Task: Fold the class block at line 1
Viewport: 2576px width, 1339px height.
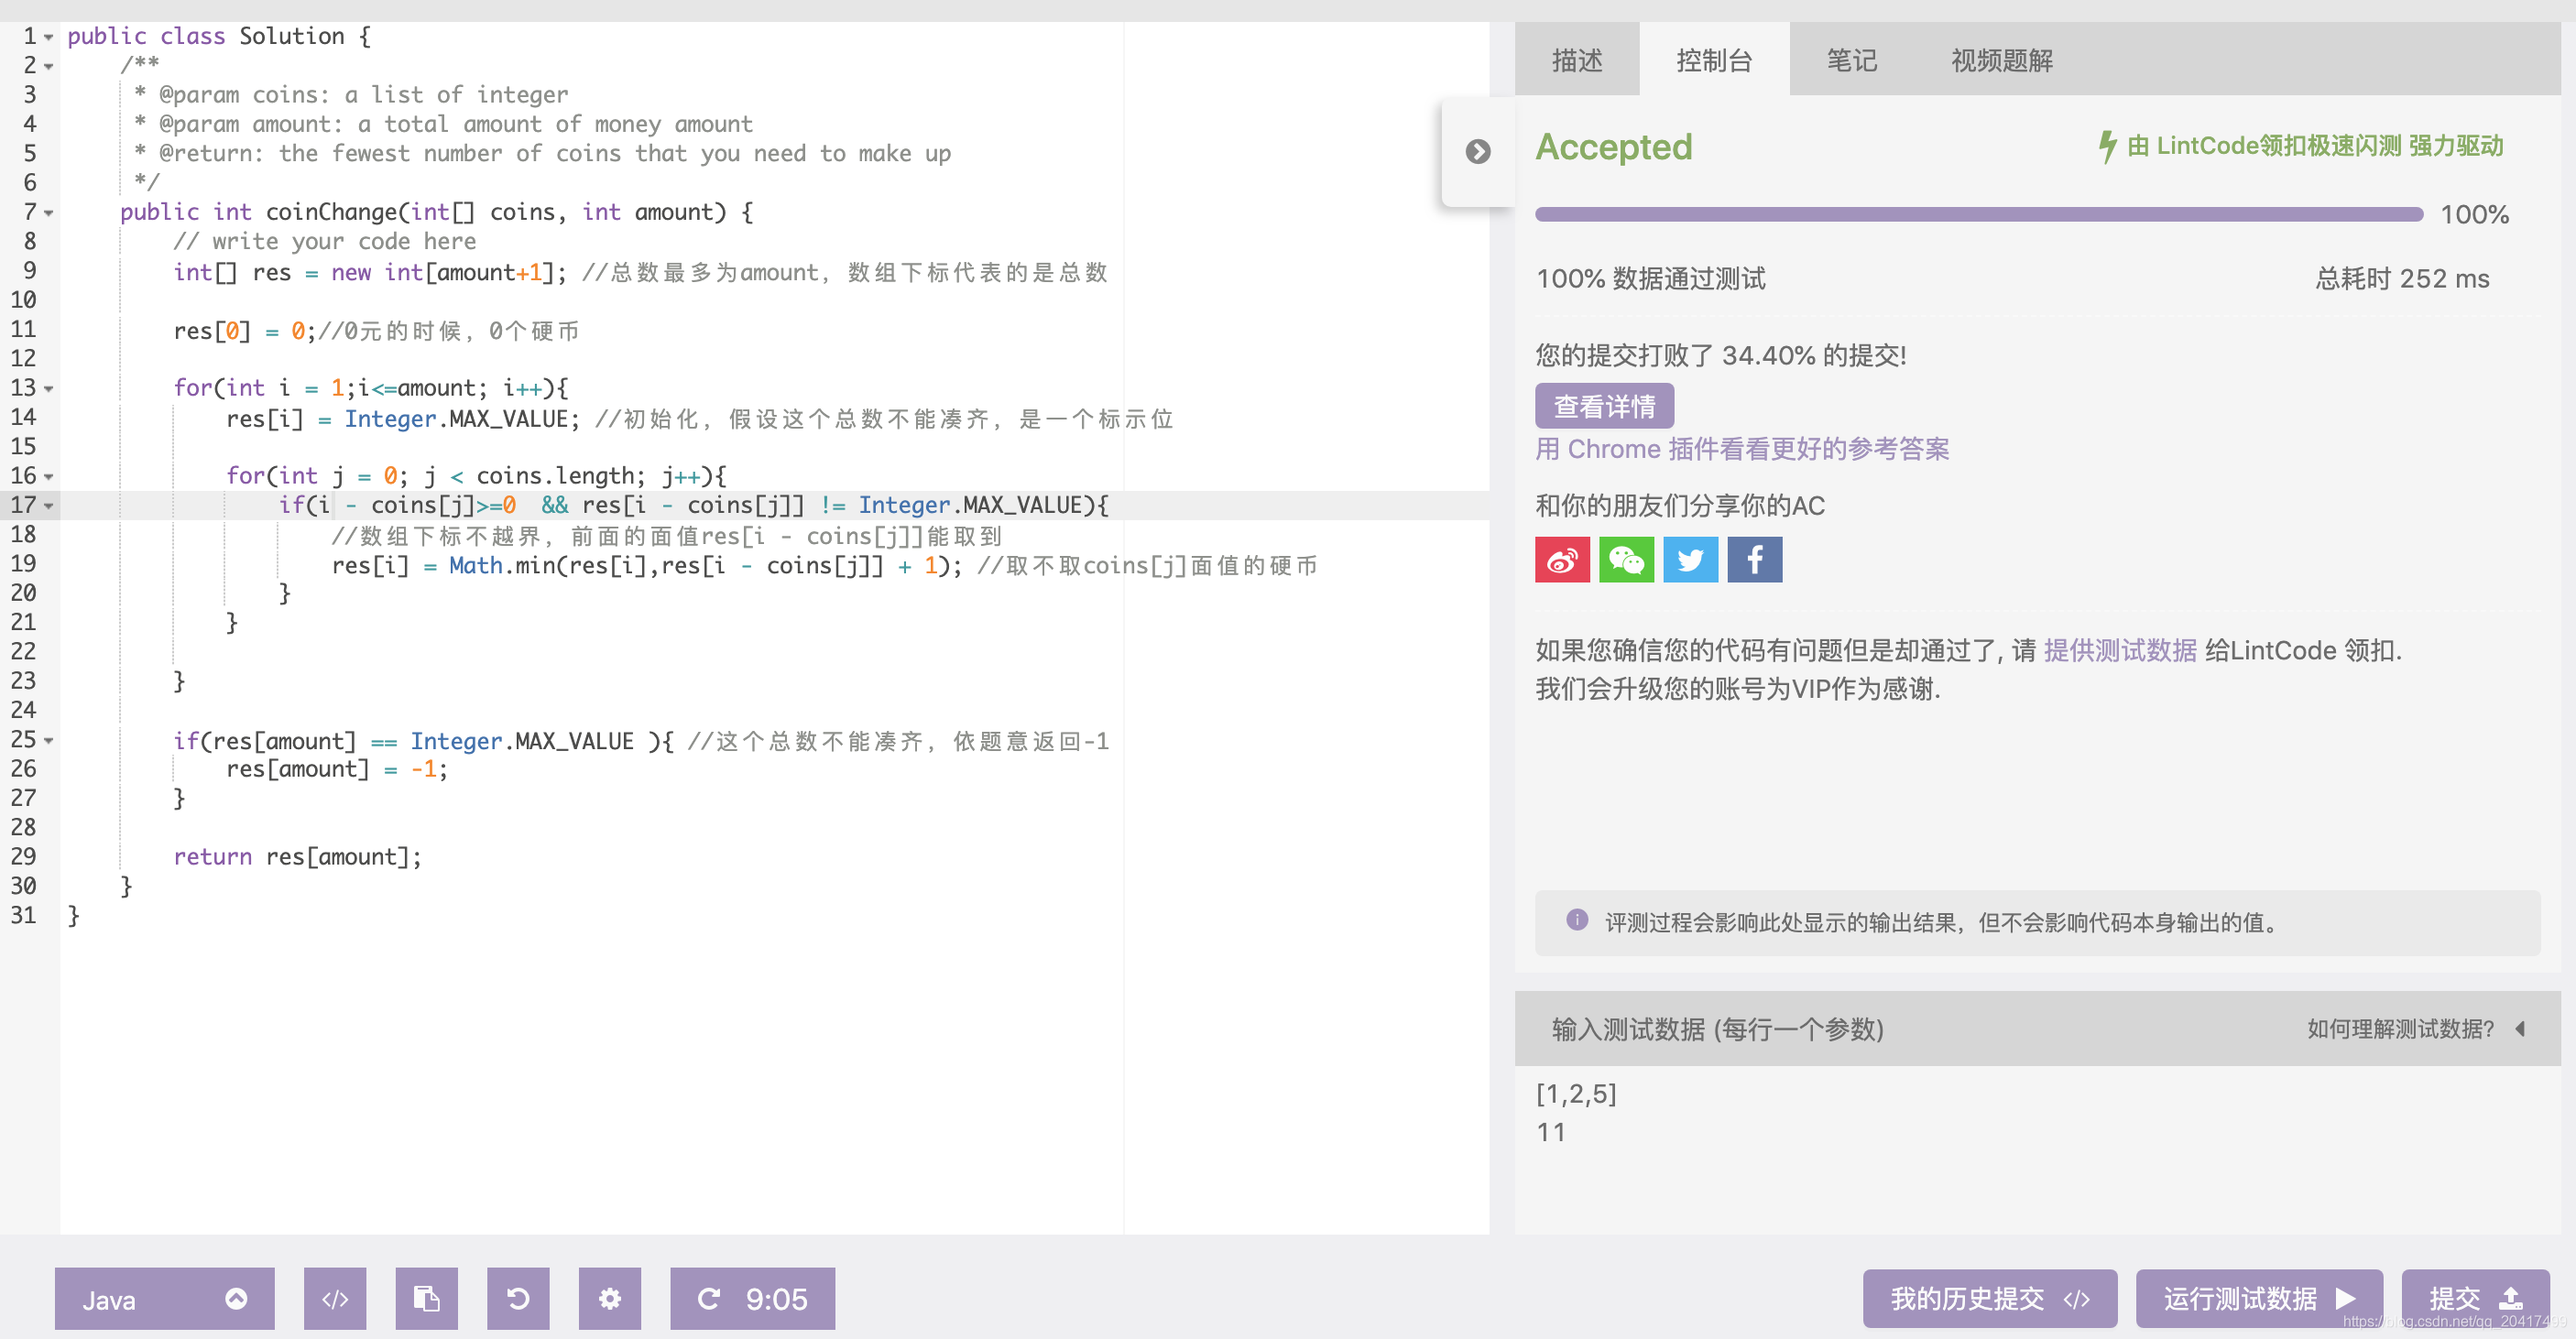Action: (x=48, y=37)
